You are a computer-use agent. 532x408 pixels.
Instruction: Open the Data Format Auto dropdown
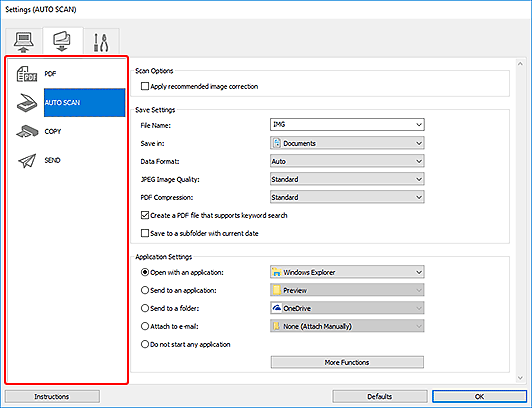347,161
